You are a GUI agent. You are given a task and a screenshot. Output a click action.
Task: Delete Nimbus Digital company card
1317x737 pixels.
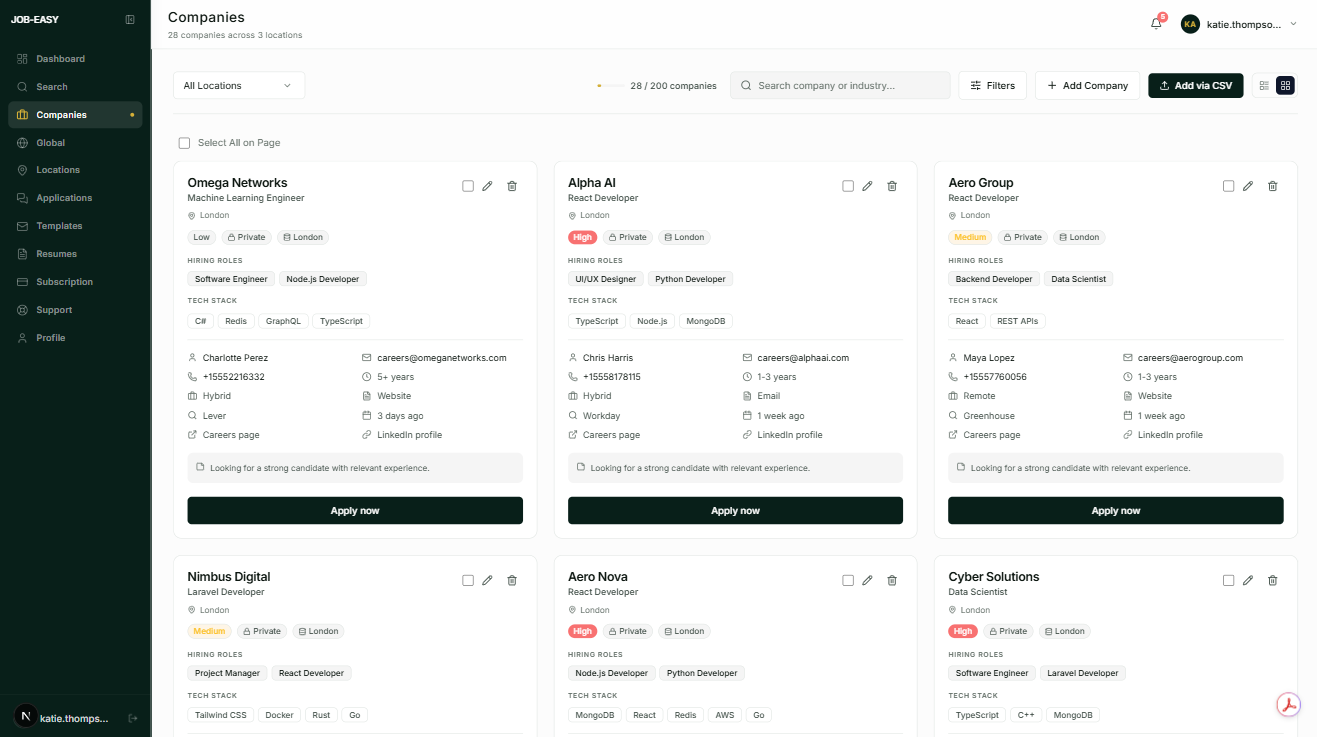(512, 580)
